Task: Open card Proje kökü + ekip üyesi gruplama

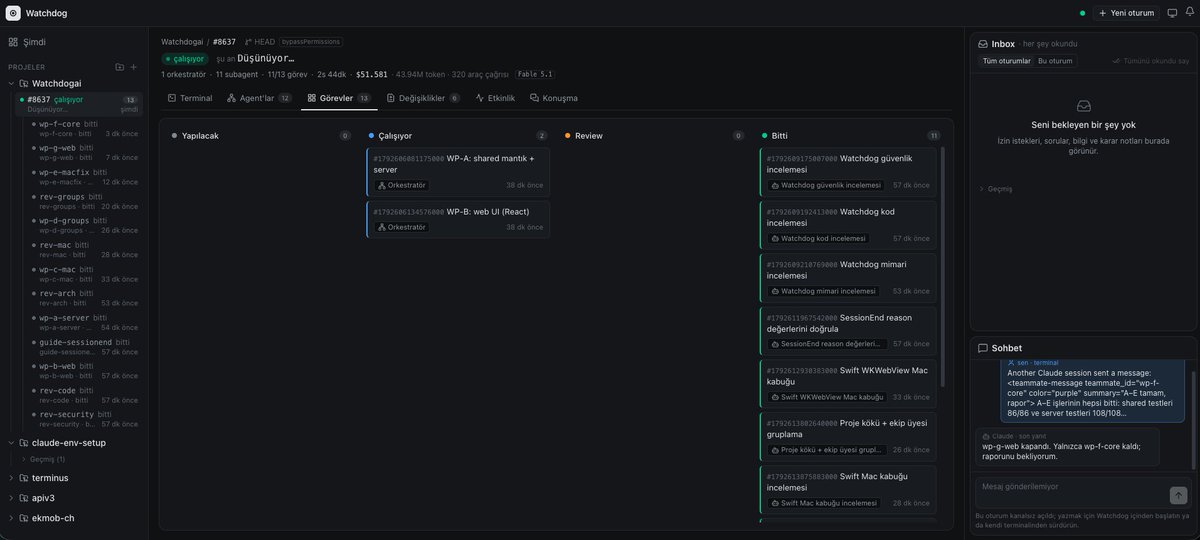Action: click(848, 435)
